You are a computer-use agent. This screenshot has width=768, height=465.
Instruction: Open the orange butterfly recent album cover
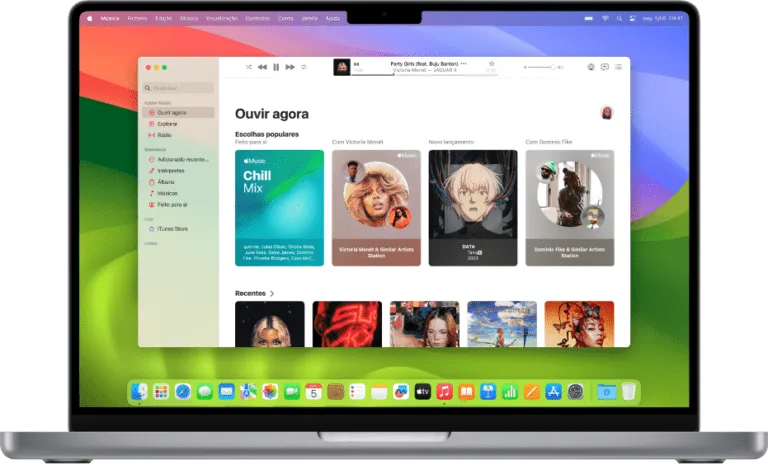click(579, 324)
